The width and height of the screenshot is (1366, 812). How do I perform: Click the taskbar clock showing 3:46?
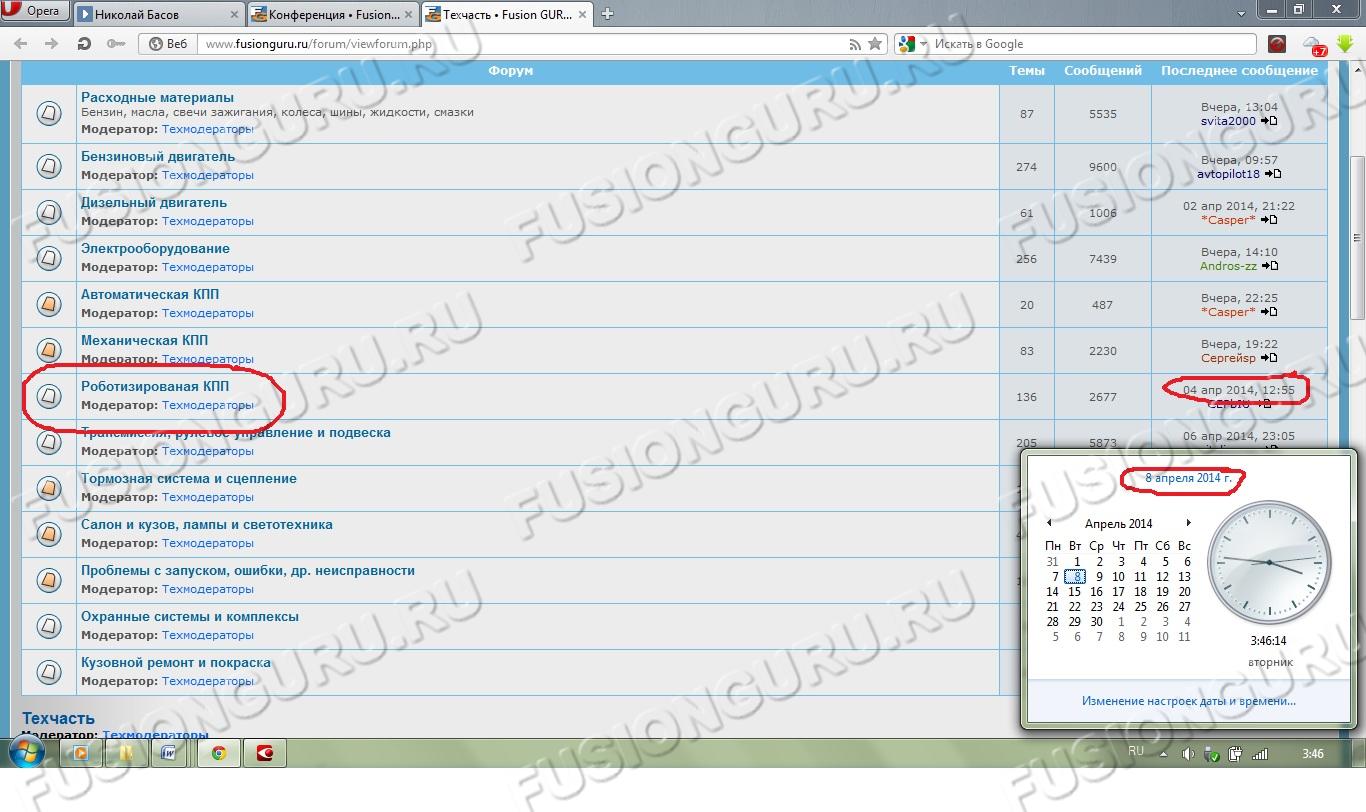point(1313,754)
